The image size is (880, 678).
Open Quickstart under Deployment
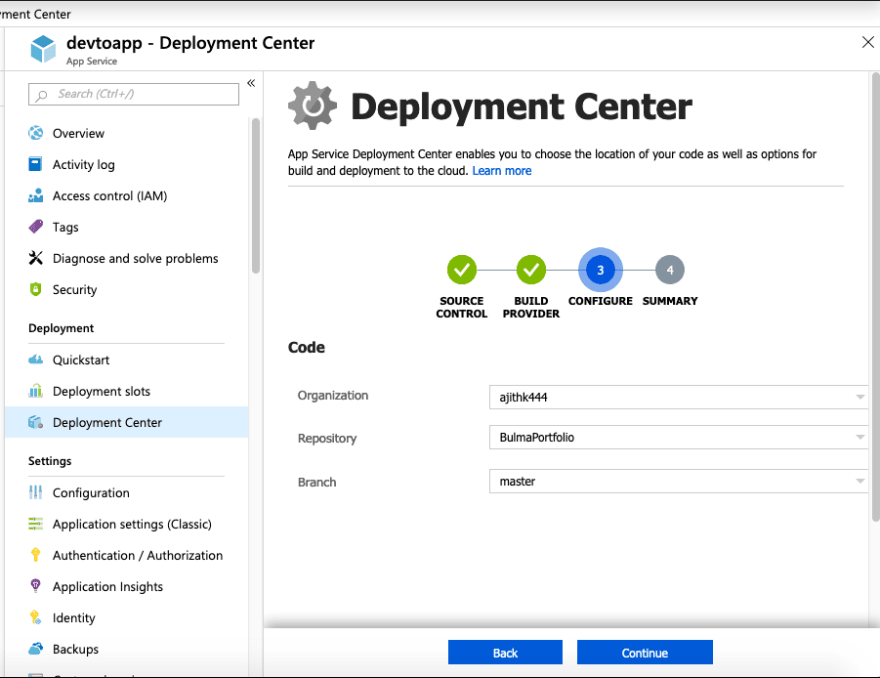click(127, 360)
